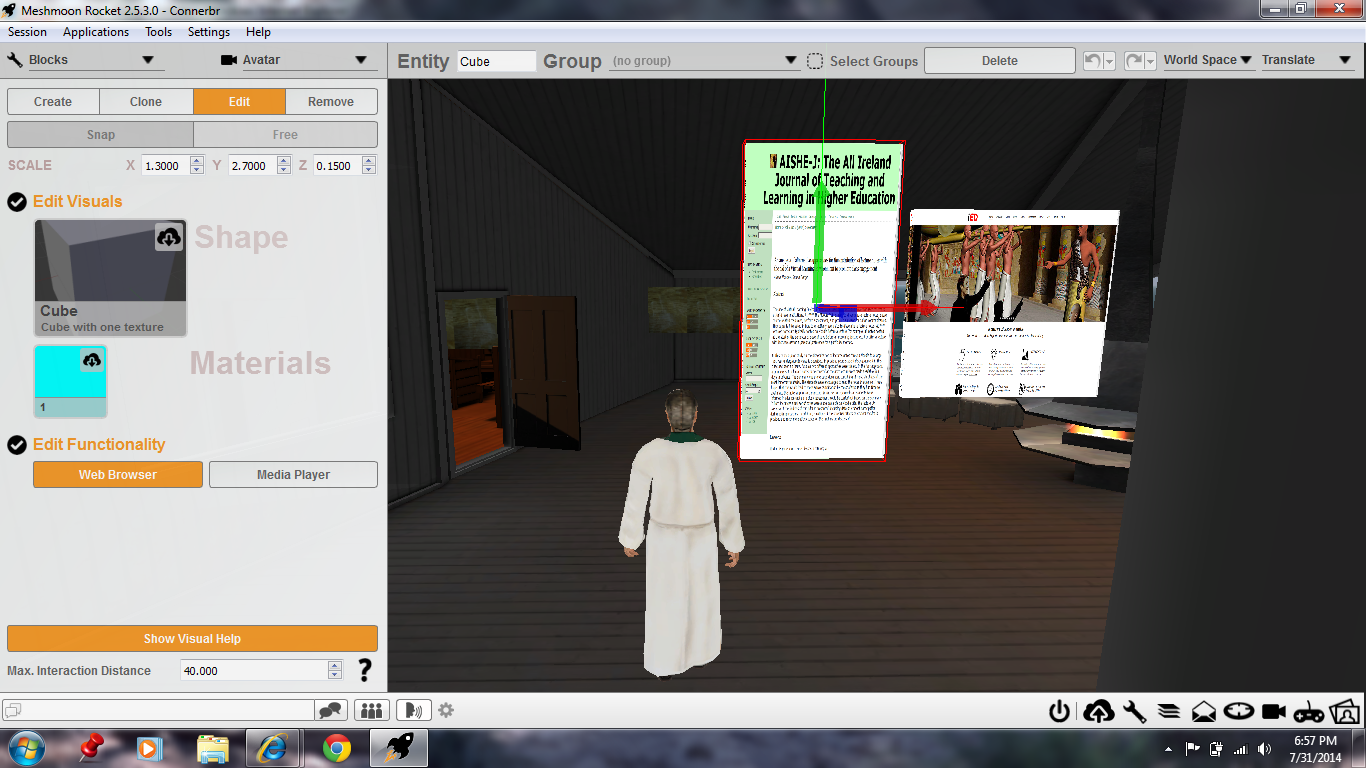Image resolution: width=1370 pixels, height=768 pixels.
Task: Select the Media Player functionality
Action: point(293,474)
